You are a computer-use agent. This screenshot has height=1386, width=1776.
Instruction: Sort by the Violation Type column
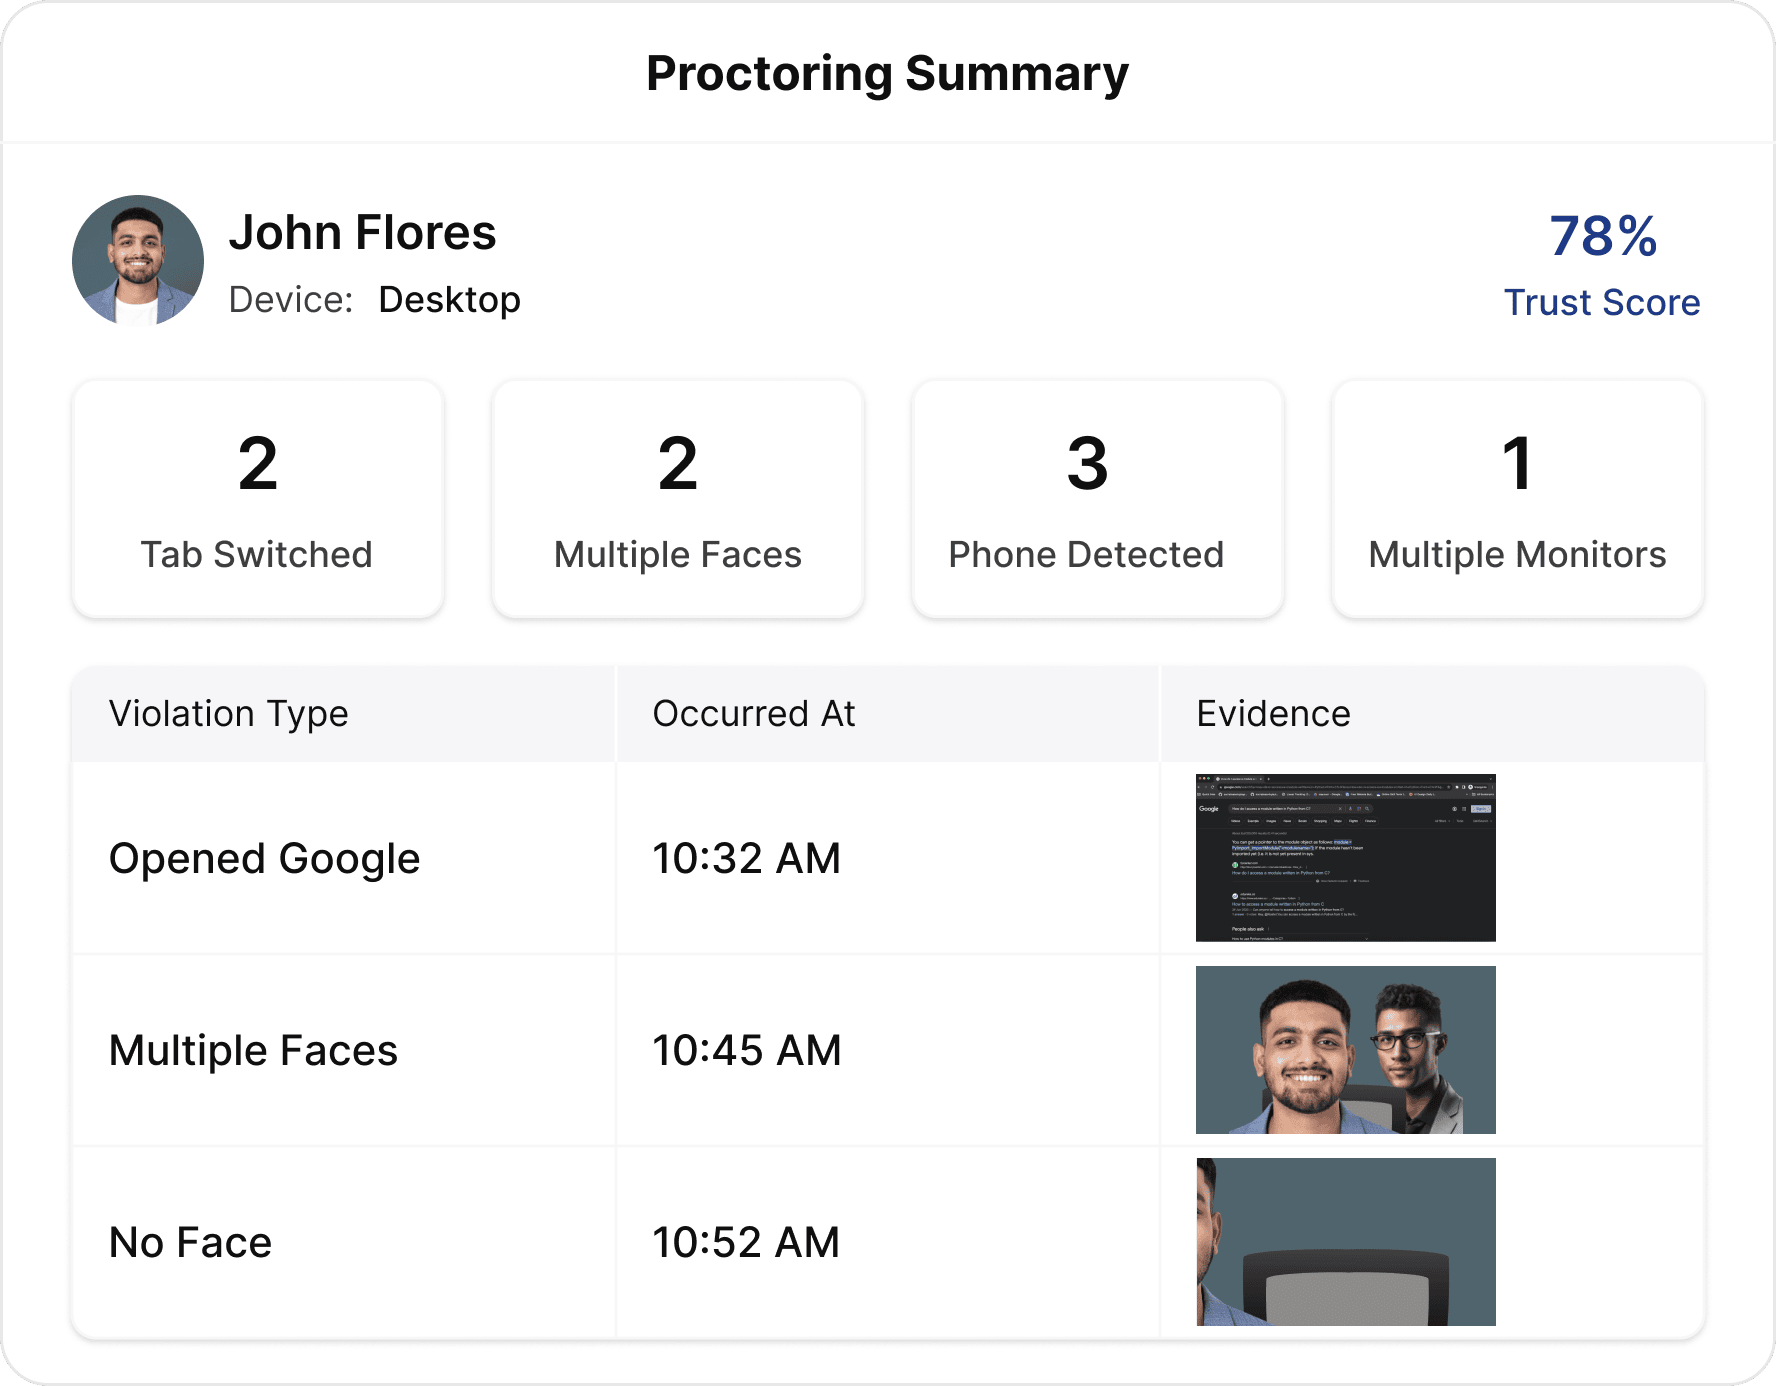click(228, 713)
